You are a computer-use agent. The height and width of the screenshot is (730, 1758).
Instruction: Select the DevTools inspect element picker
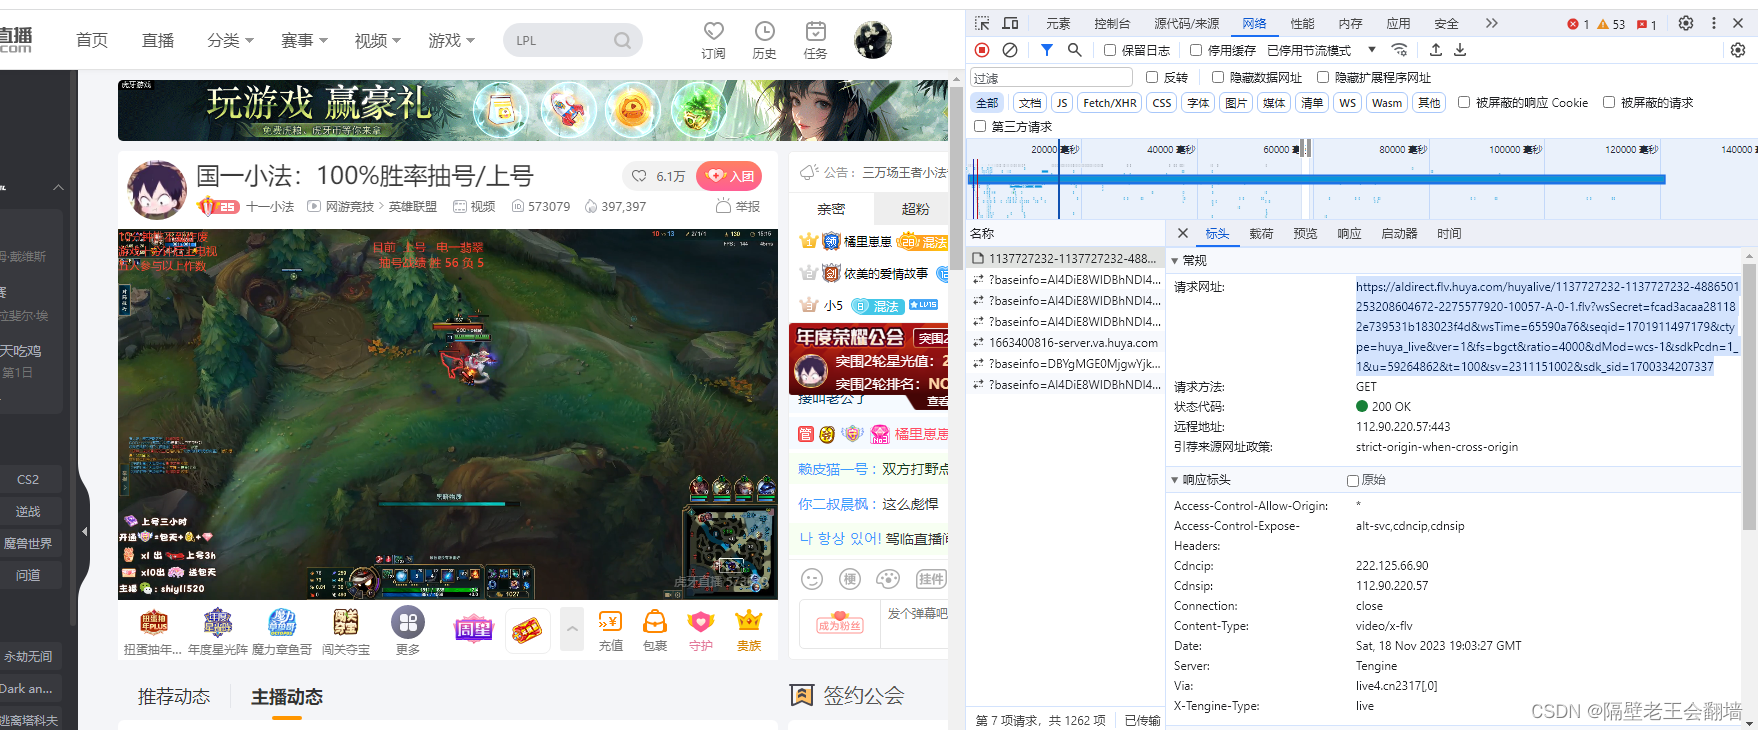pos(982,23)
